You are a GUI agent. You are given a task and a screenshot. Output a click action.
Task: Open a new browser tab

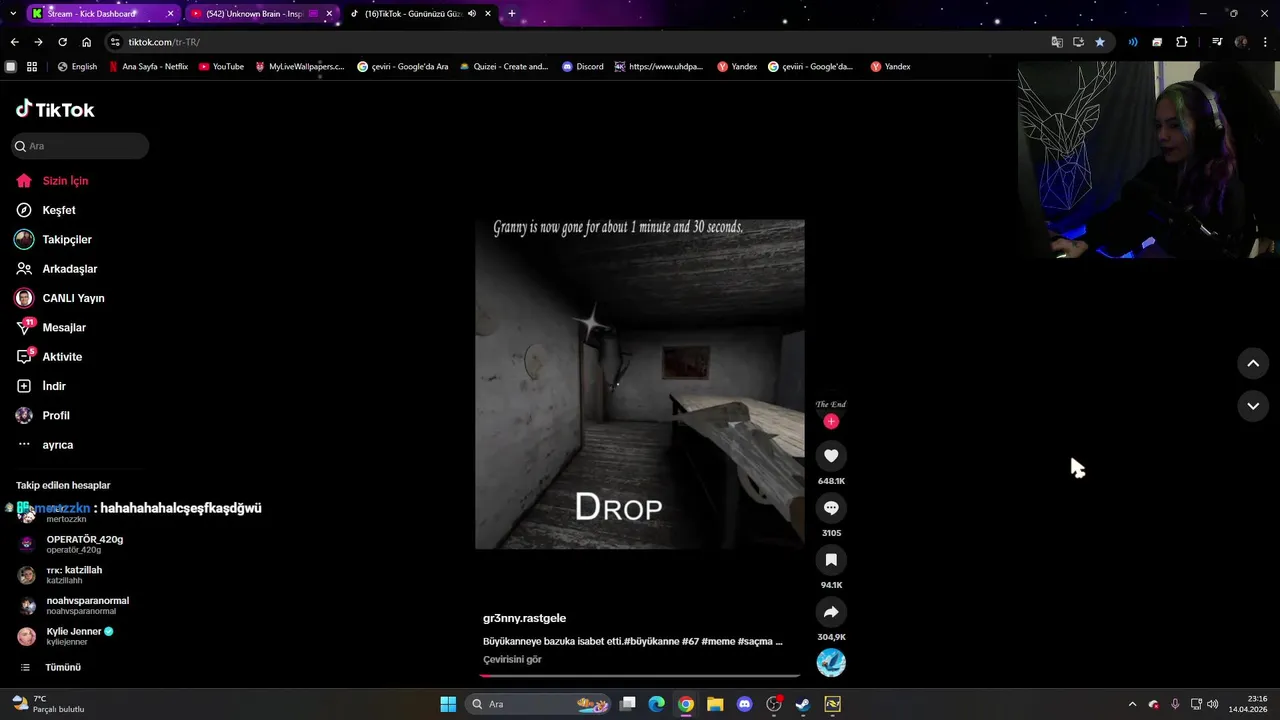coord(512,14)
